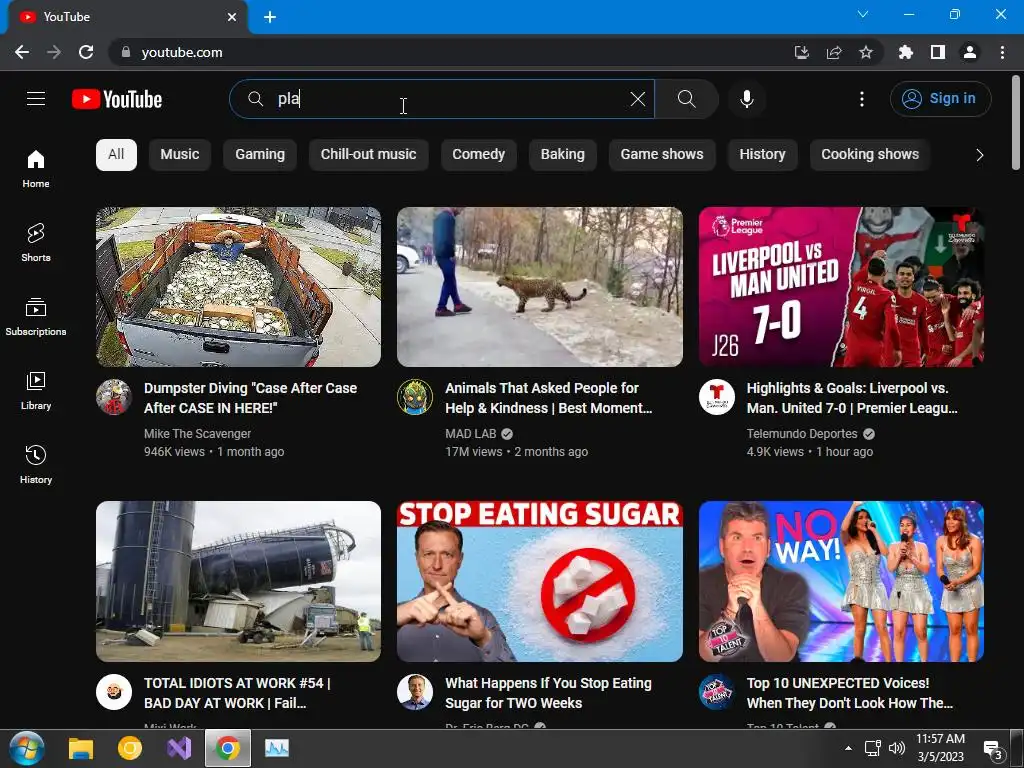Open Library in the sidebar
Viewport: 1024px width, 768px height.
[x=36, y=390]
